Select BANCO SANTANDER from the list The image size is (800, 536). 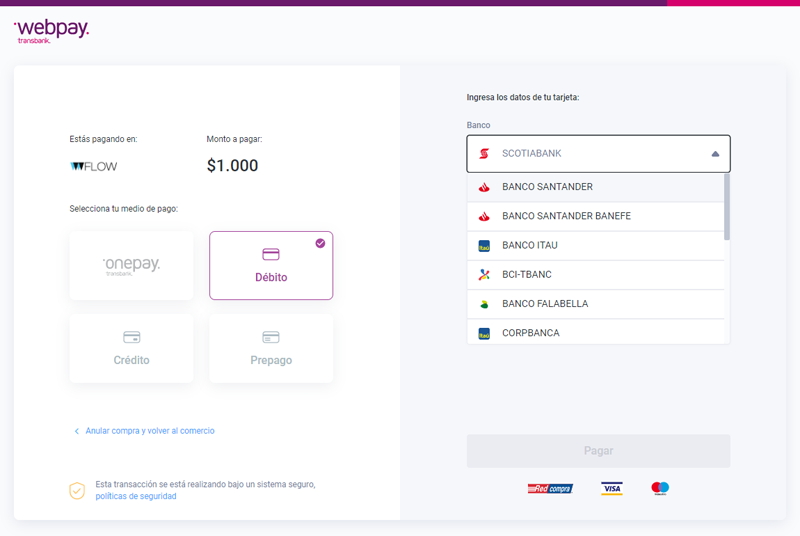tap(595, 187)
